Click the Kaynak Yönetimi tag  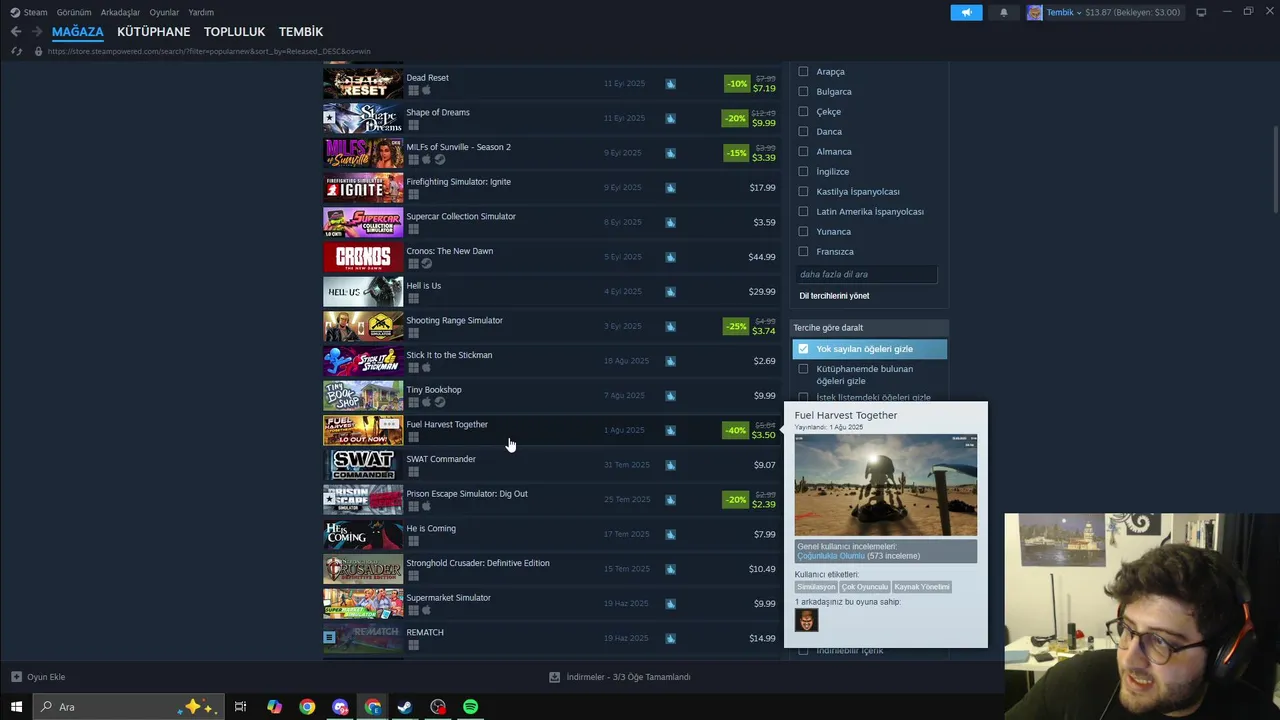point(922,587)
